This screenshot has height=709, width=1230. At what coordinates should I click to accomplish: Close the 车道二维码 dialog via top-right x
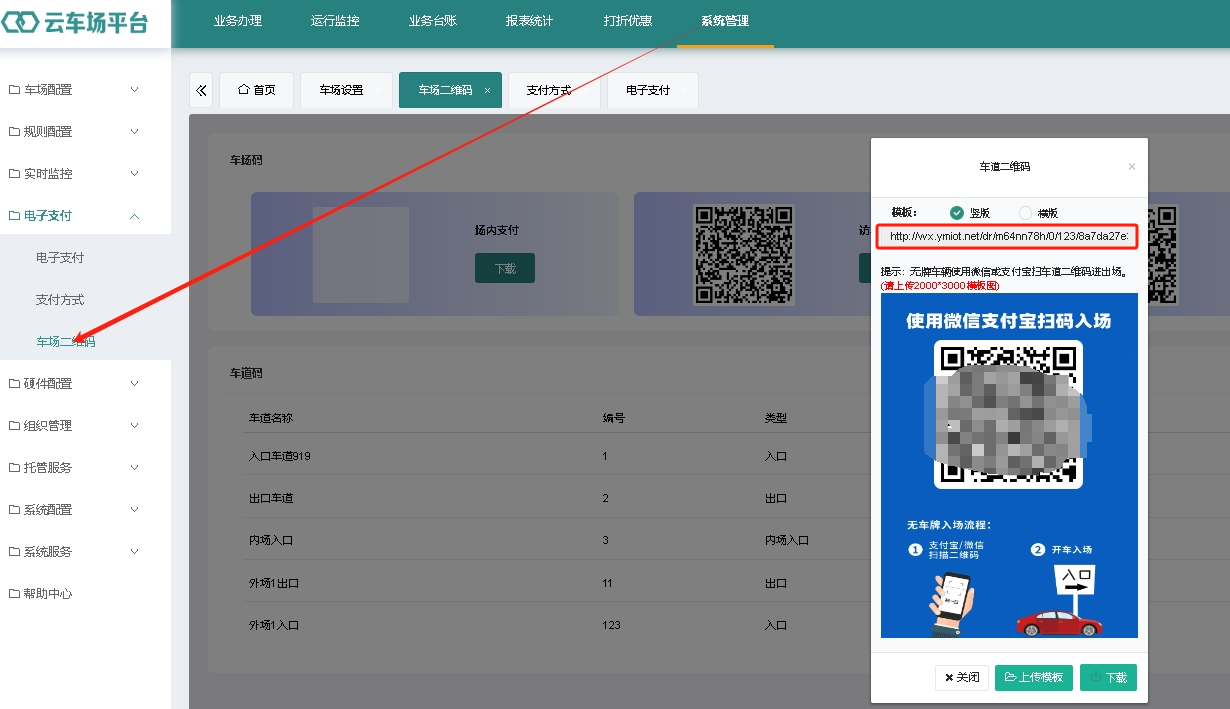1132,167
